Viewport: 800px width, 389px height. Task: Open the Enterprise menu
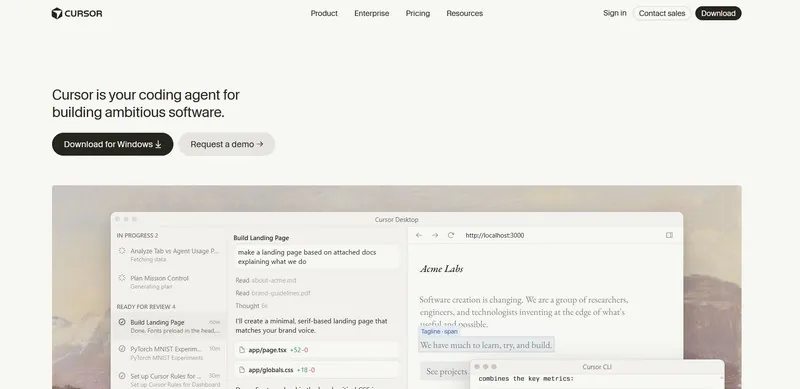371,13
